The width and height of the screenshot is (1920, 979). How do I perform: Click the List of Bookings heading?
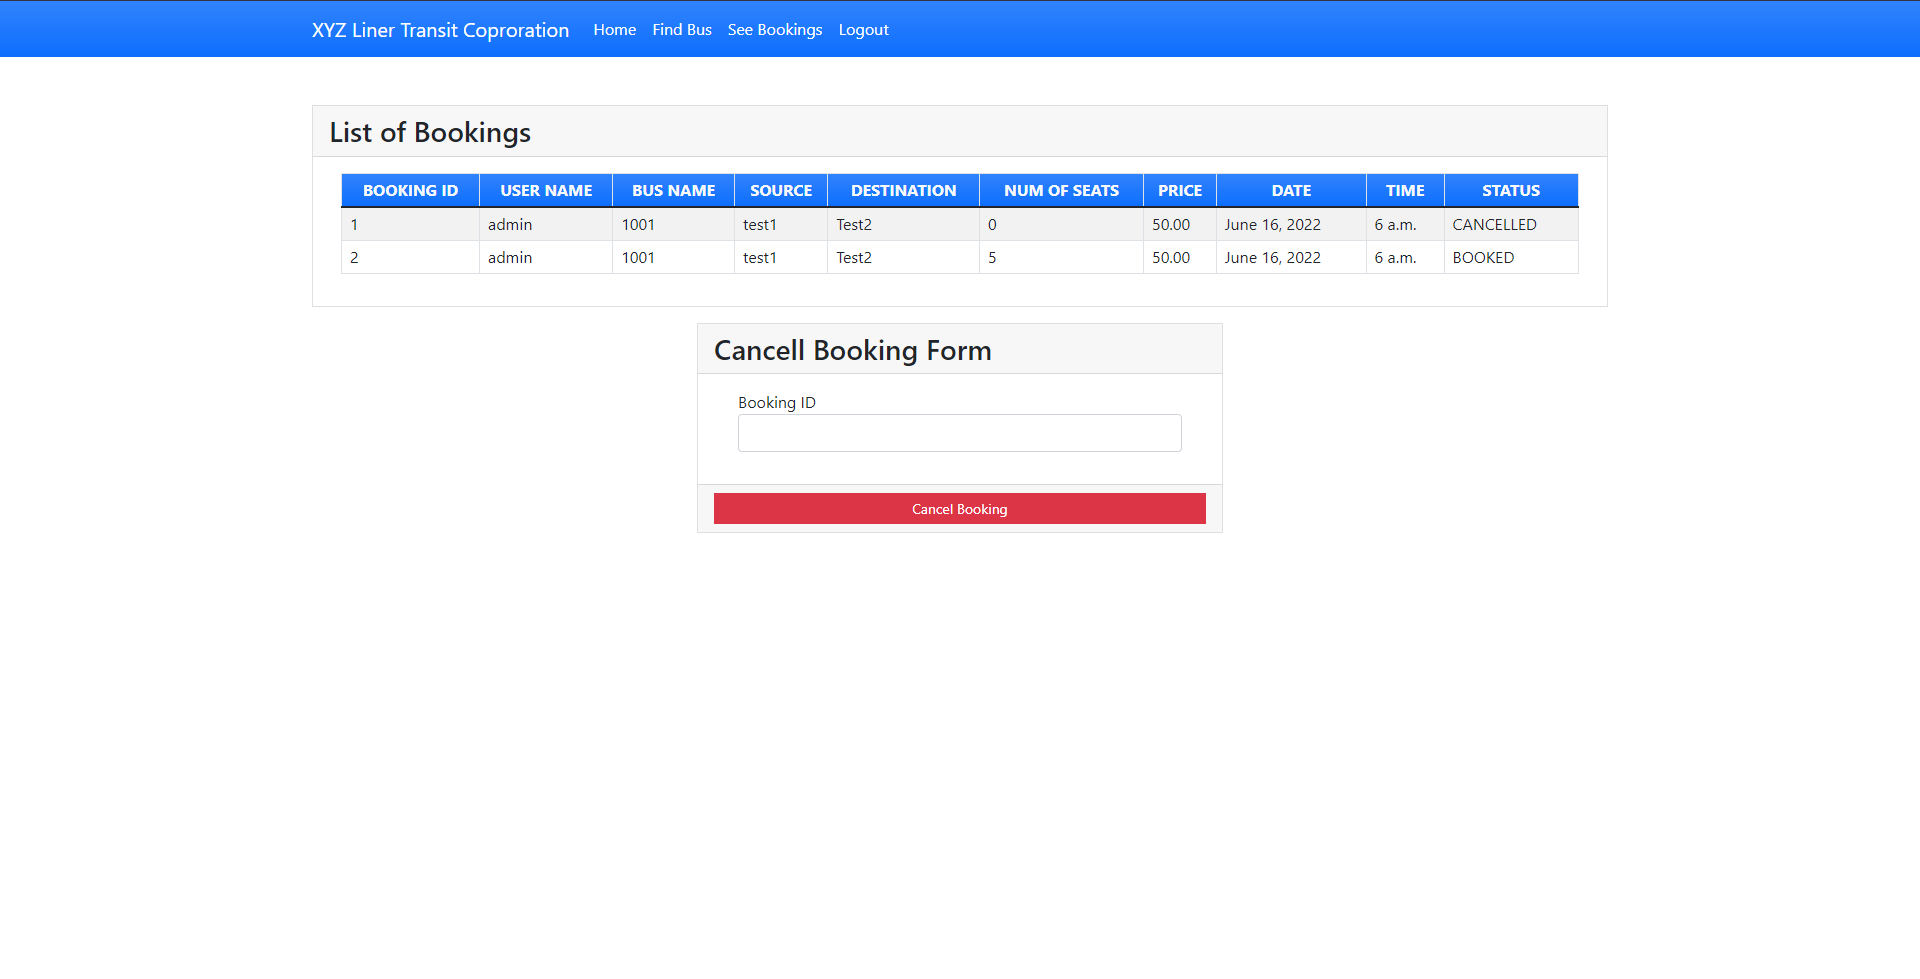[430, 133]
